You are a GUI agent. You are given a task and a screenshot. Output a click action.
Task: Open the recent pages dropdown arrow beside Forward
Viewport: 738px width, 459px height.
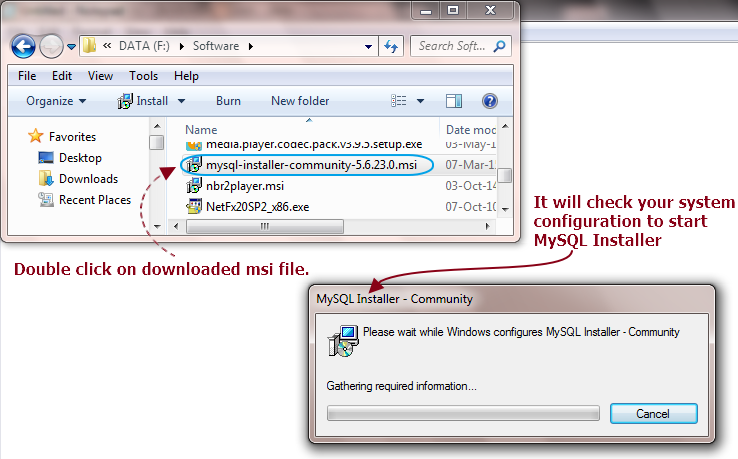click(x=72, y=47)
